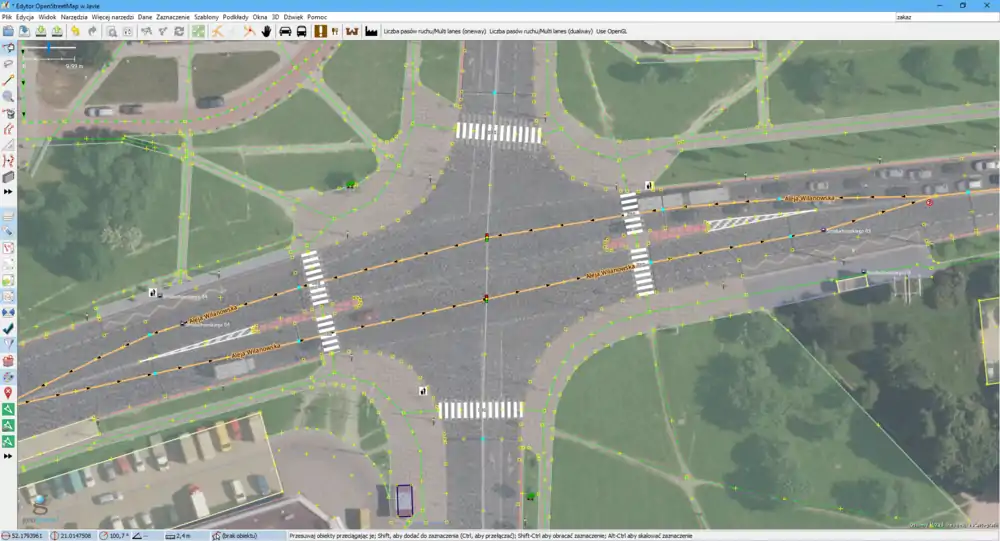The width and height of the screenshot is (1000, 541).
Task: Click the Undo arrow in toolbar
Action: coord(75,31)
